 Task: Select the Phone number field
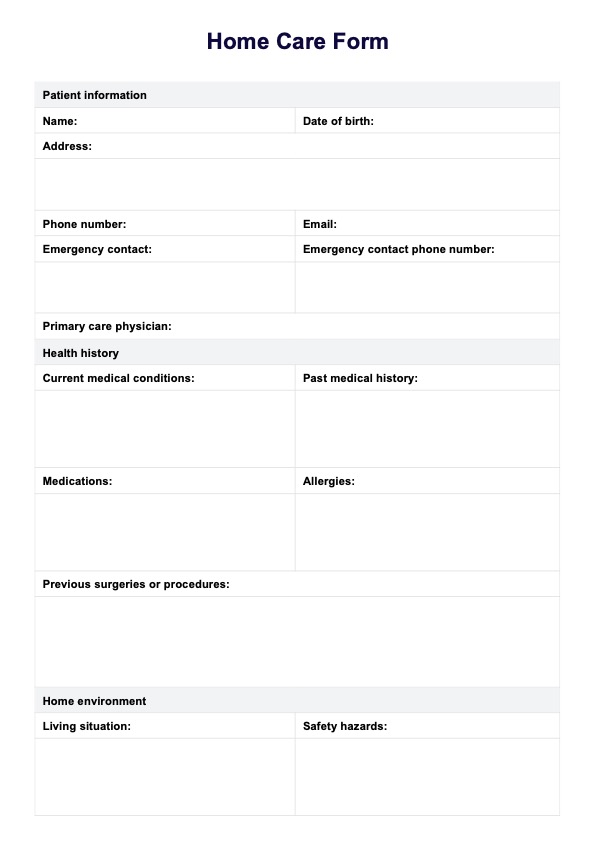[x=165, y=224]
